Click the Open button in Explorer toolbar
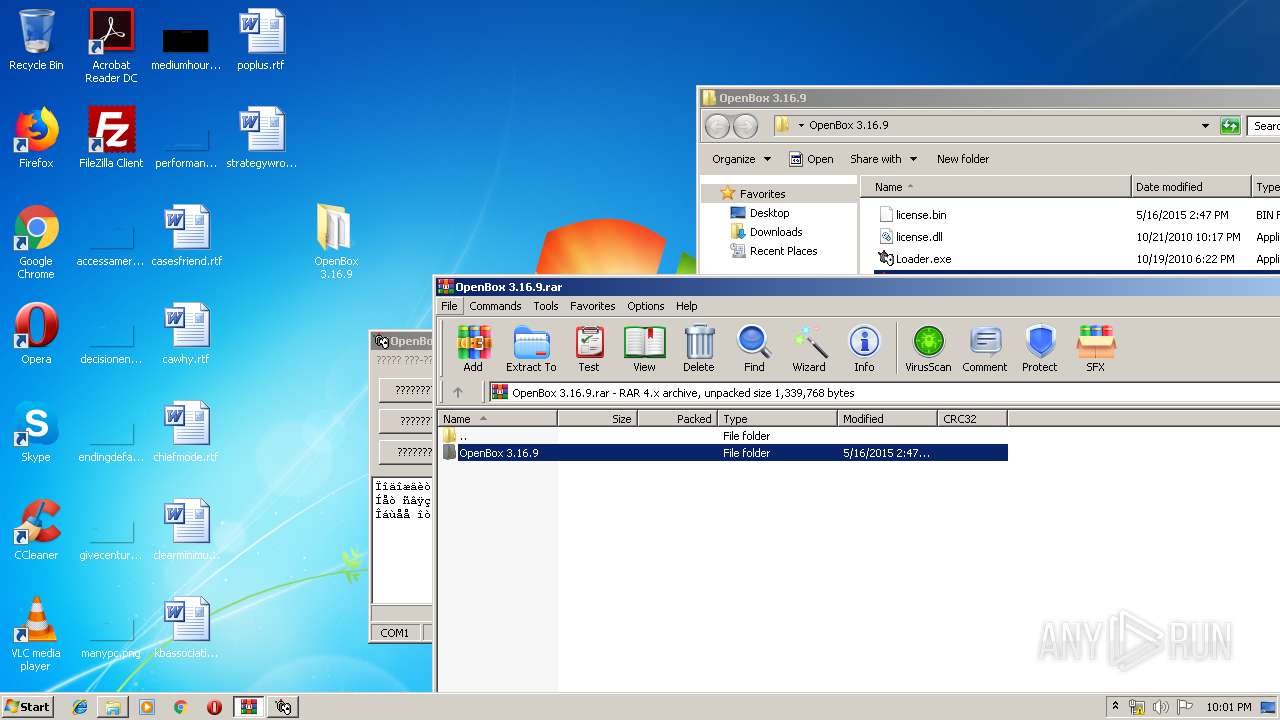The height and width of the screenshot is (720, 1280). [x=811, y=159]
